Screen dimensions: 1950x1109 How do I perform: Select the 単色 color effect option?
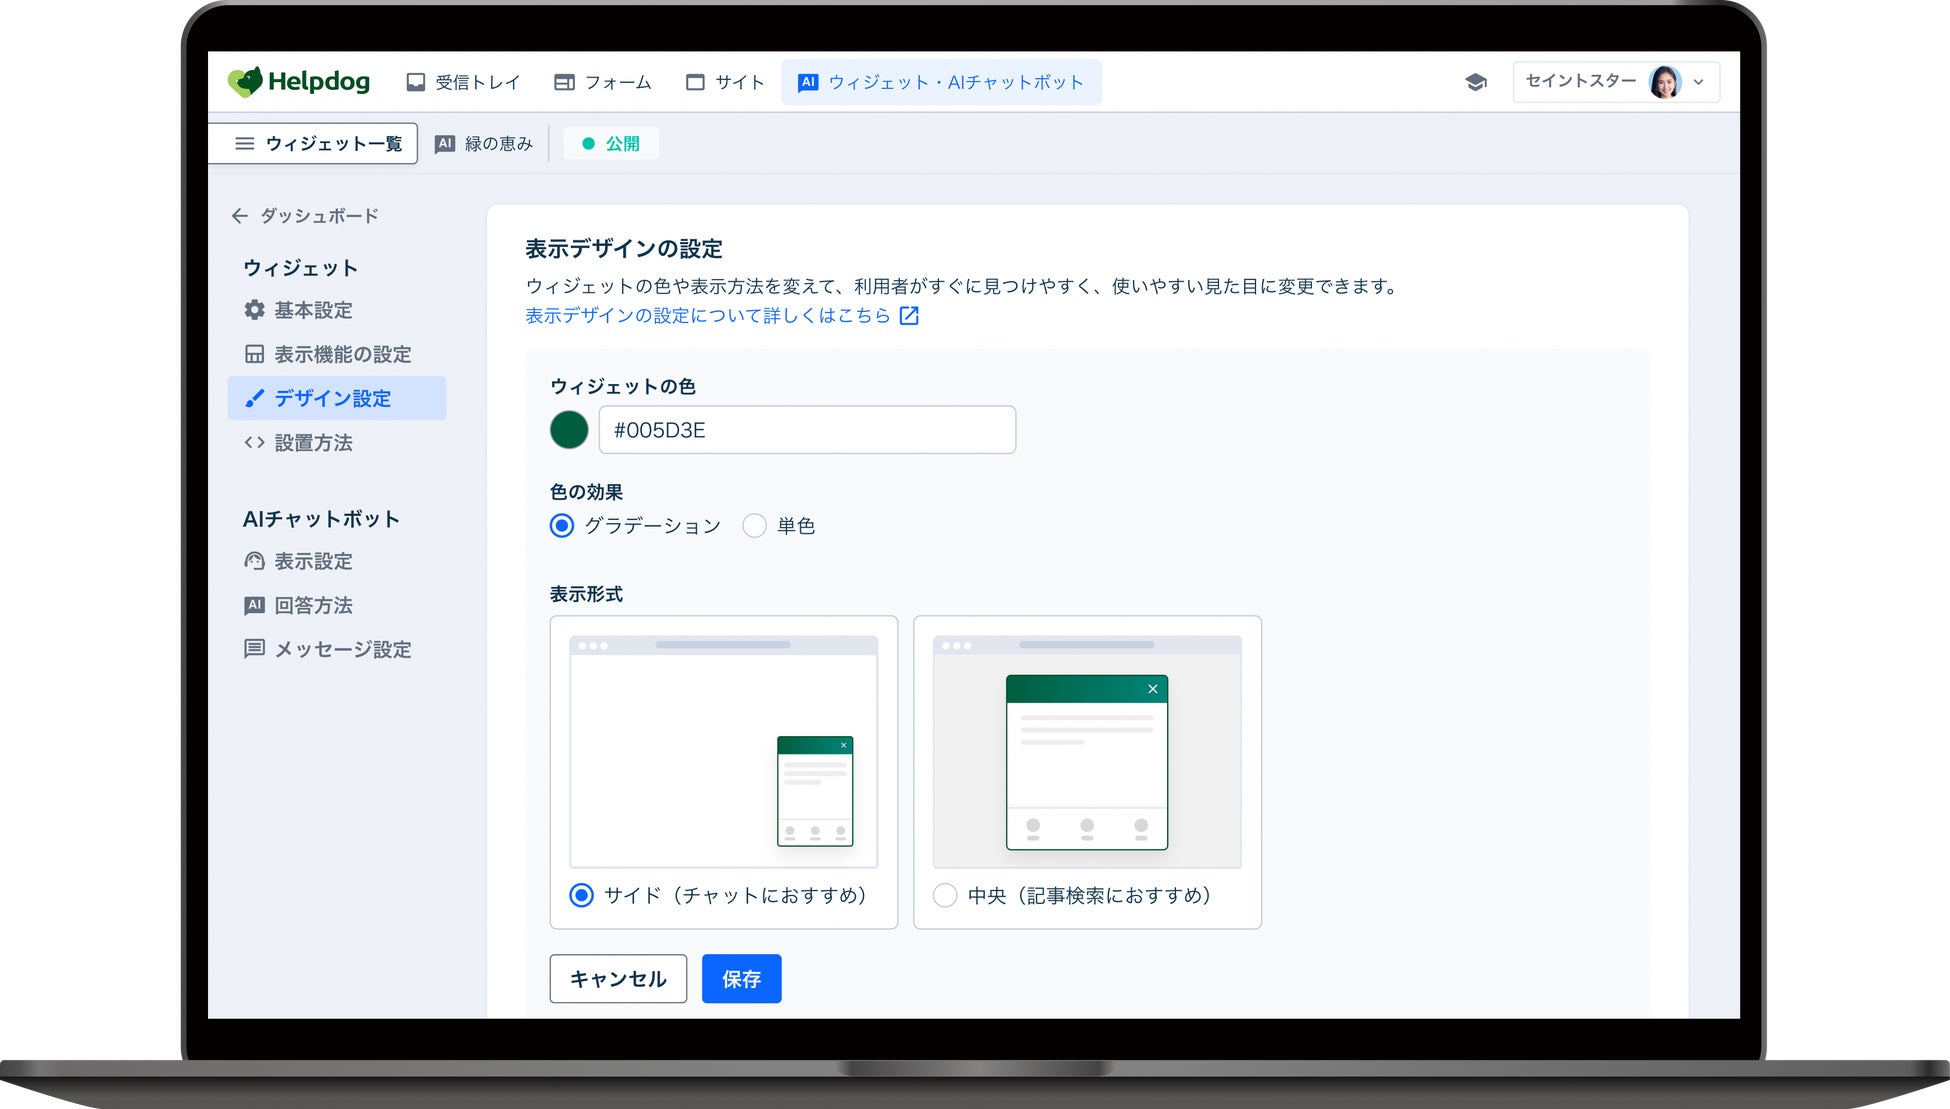point(755,526)
